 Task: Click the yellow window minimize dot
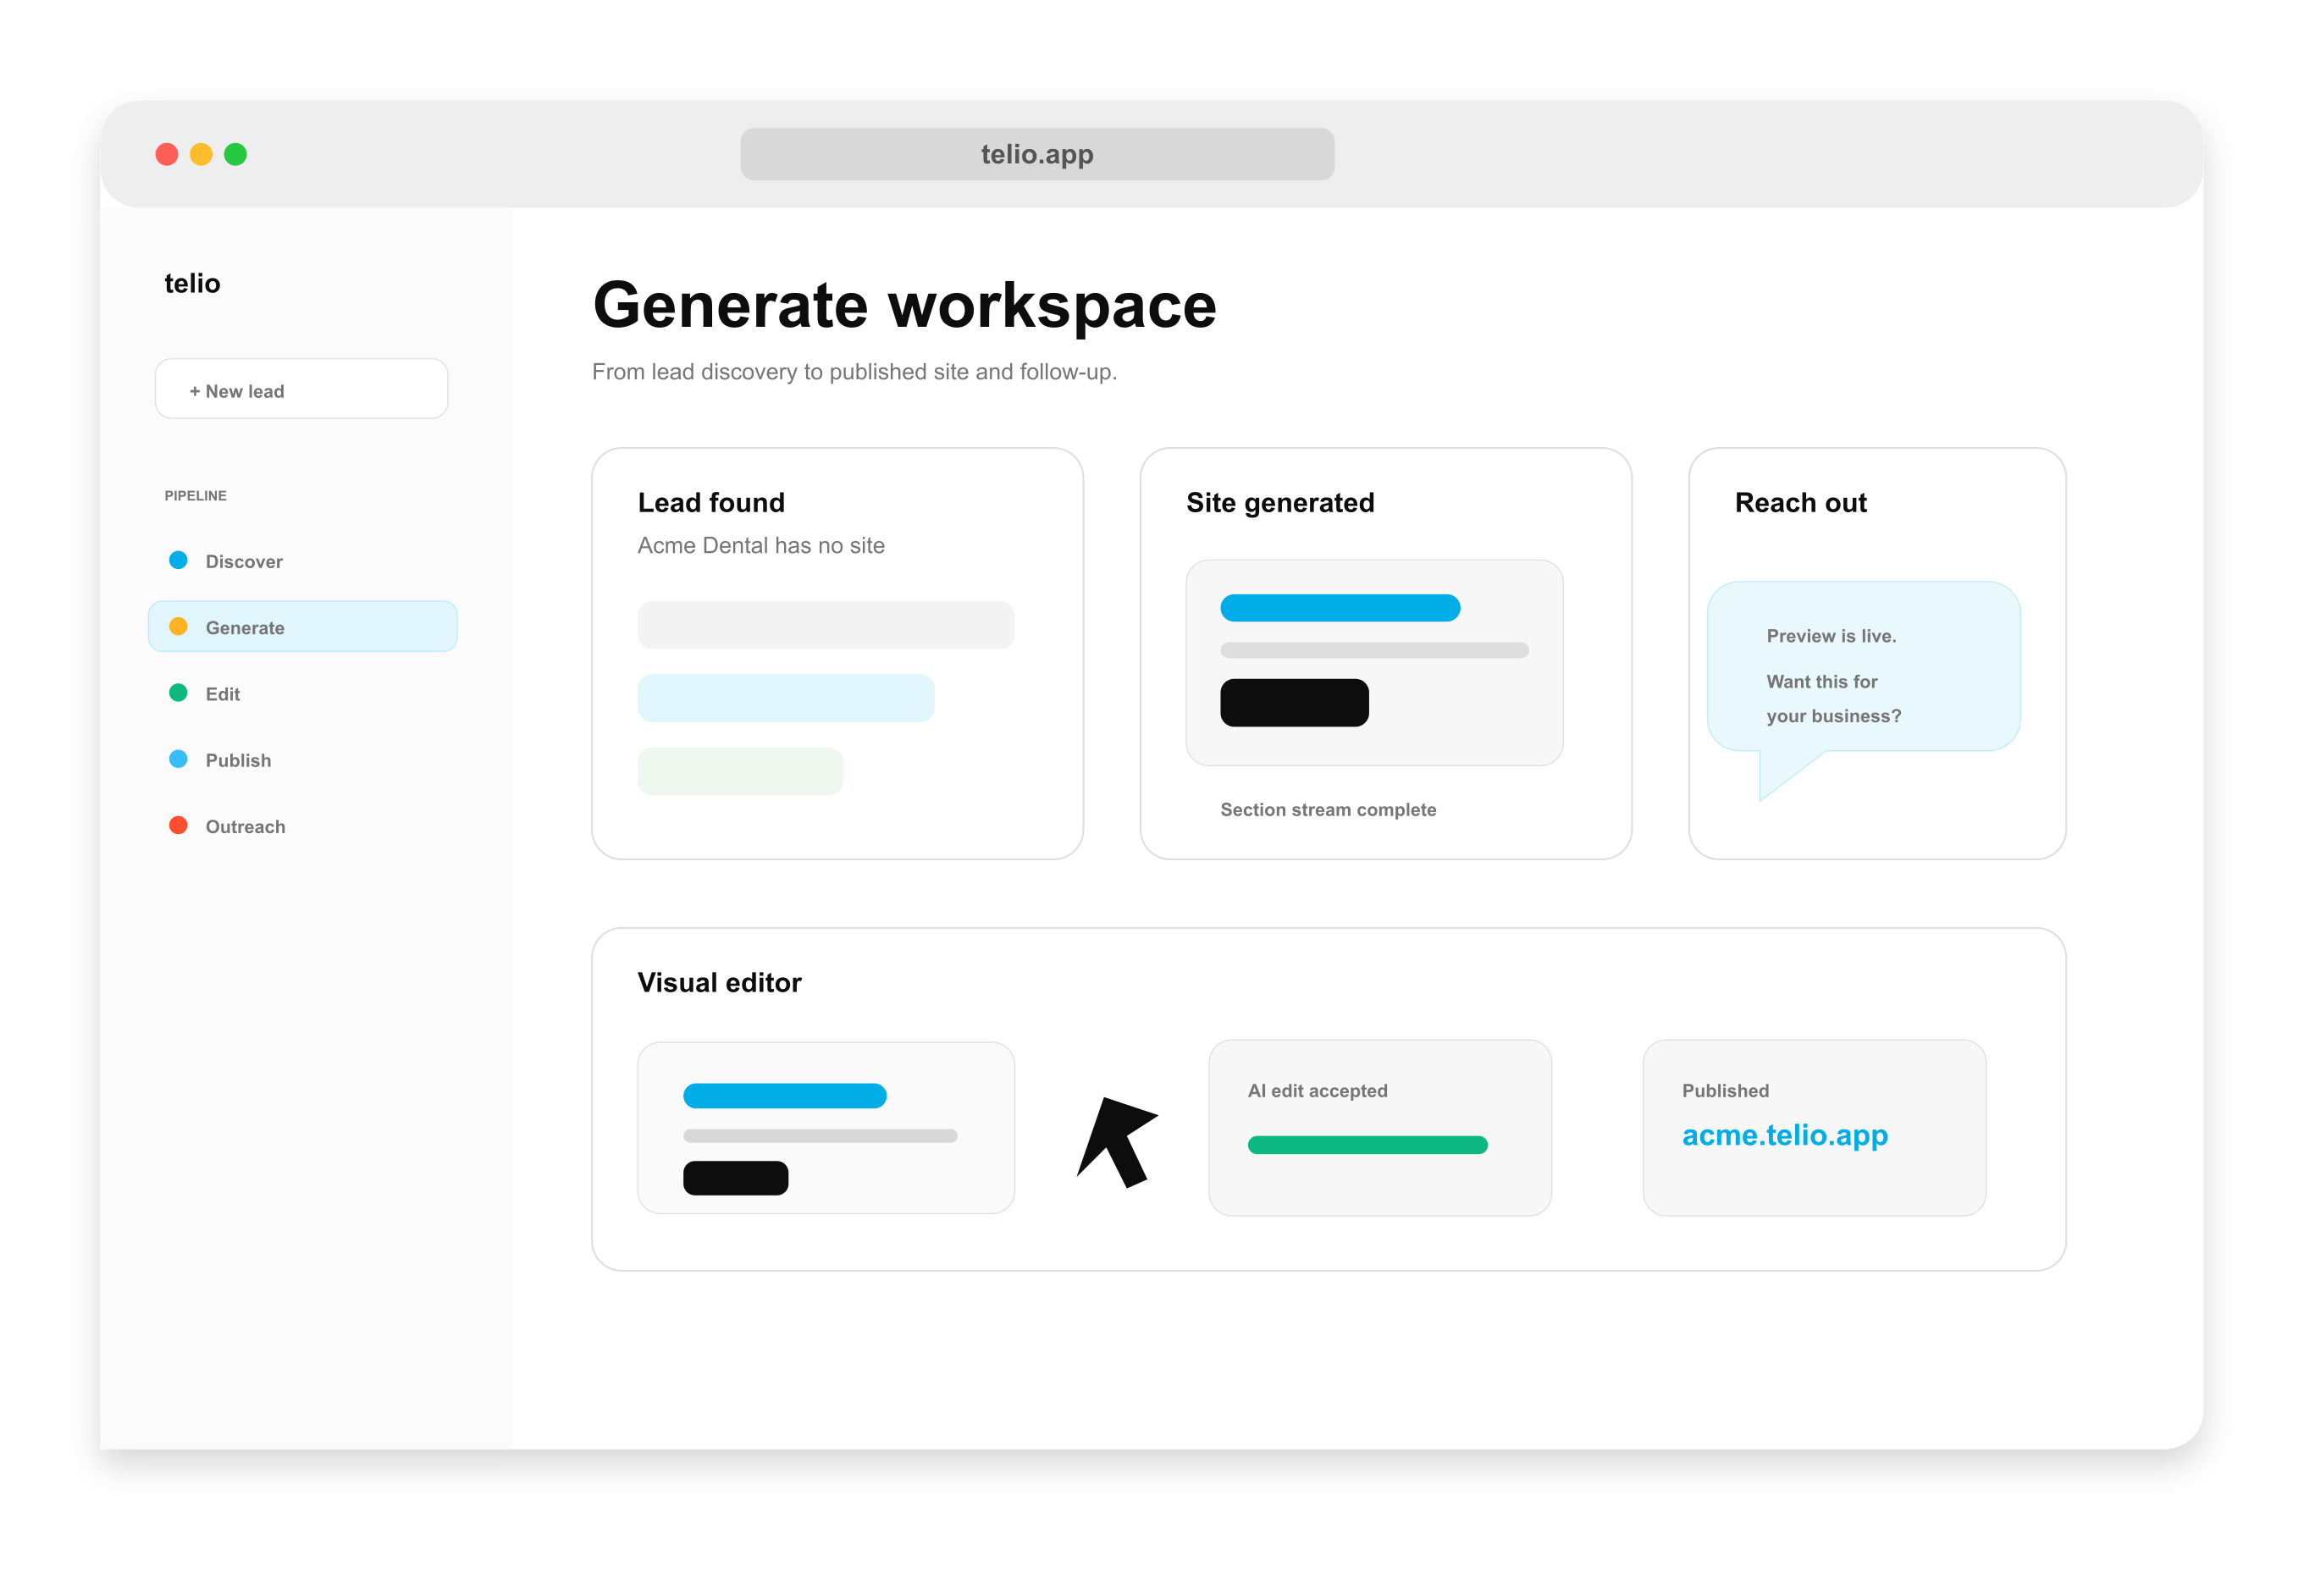tap(201, 154)
